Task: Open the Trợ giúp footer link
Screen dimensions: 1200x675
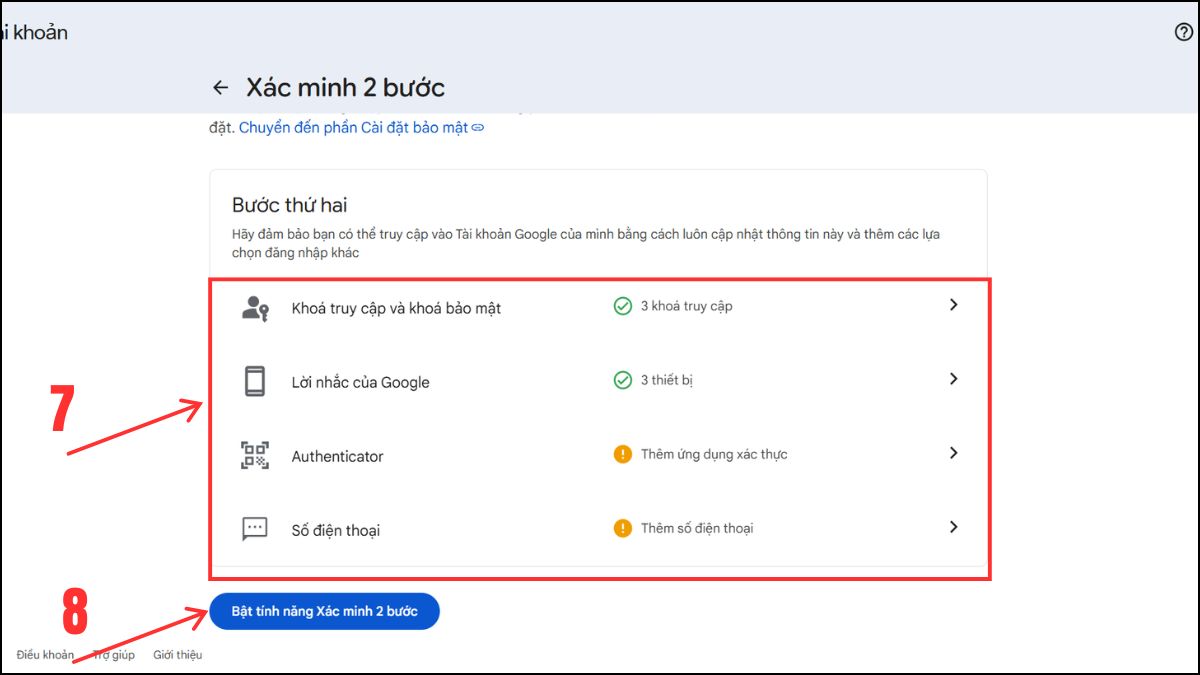Action: pyautogui.click(x=113, y=655)
